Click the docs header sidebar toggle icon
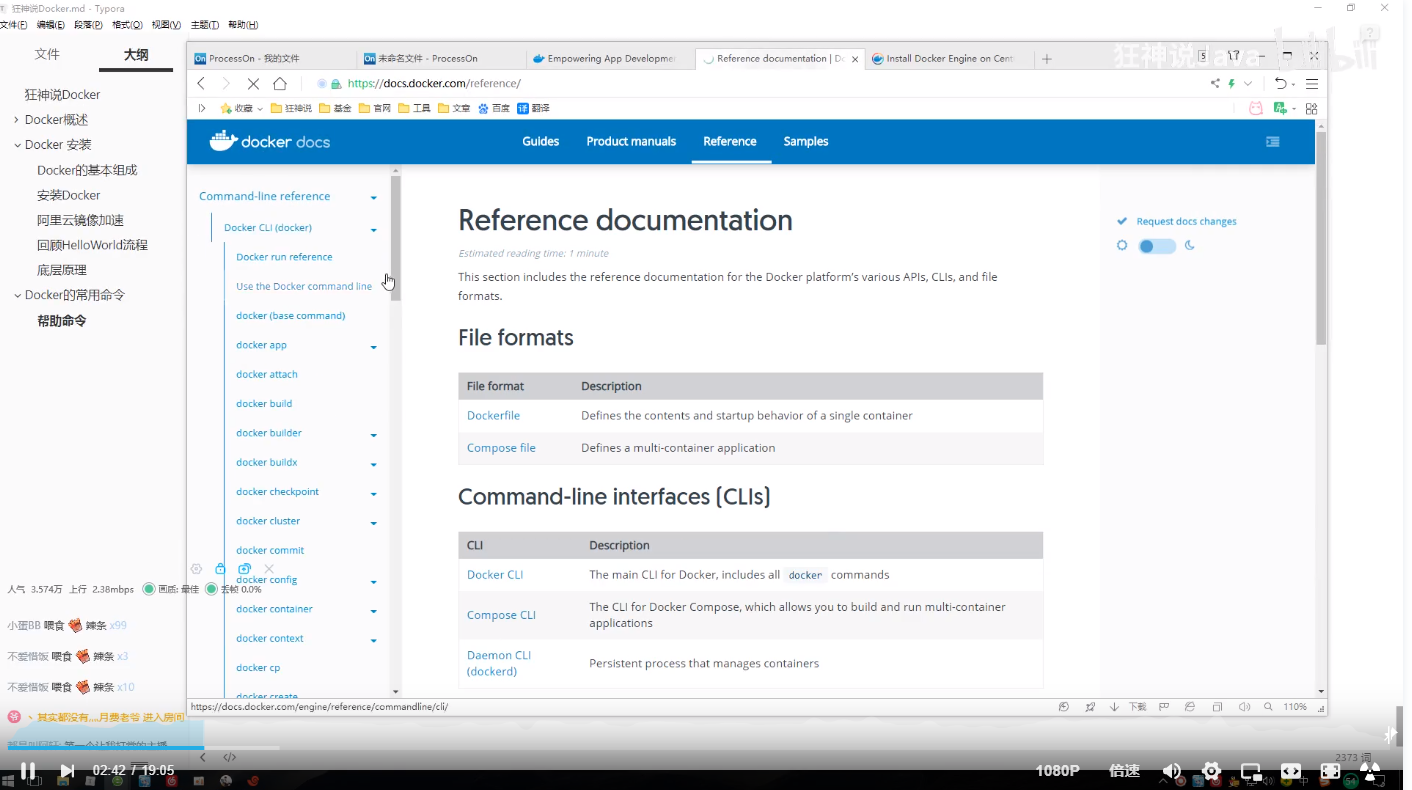Screen dimensions: 1412x790 [x=1273, y=142]
